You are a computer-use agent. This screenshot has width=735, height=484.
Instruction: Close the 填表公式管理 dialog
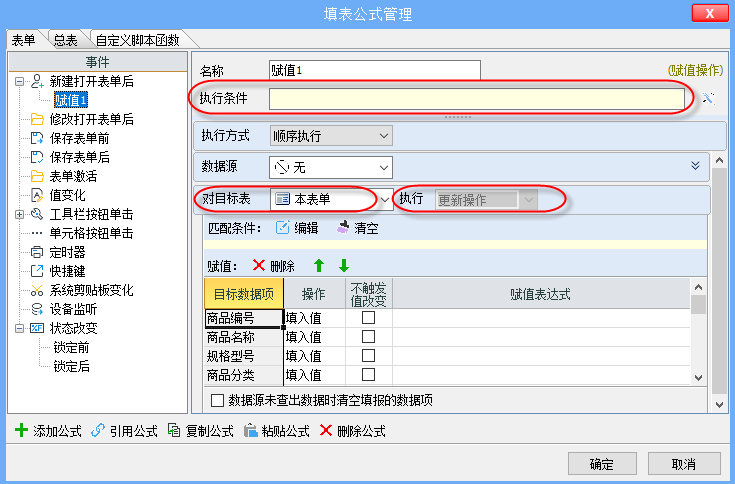710,13
